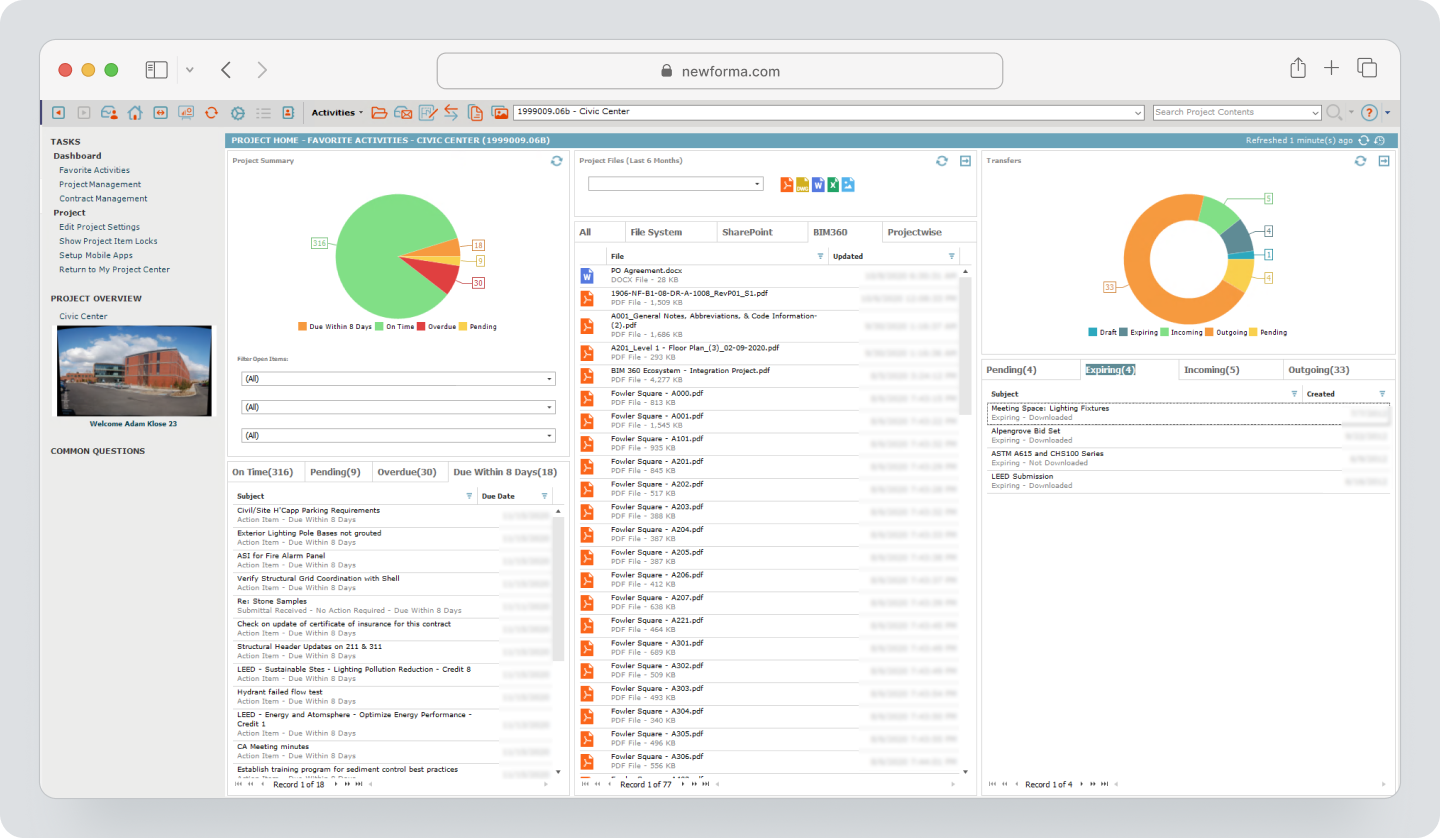Filter project files by Excel files
The height and width of the screenshot is (838, 1440).
pyautogui.click(x=834, y=184)
